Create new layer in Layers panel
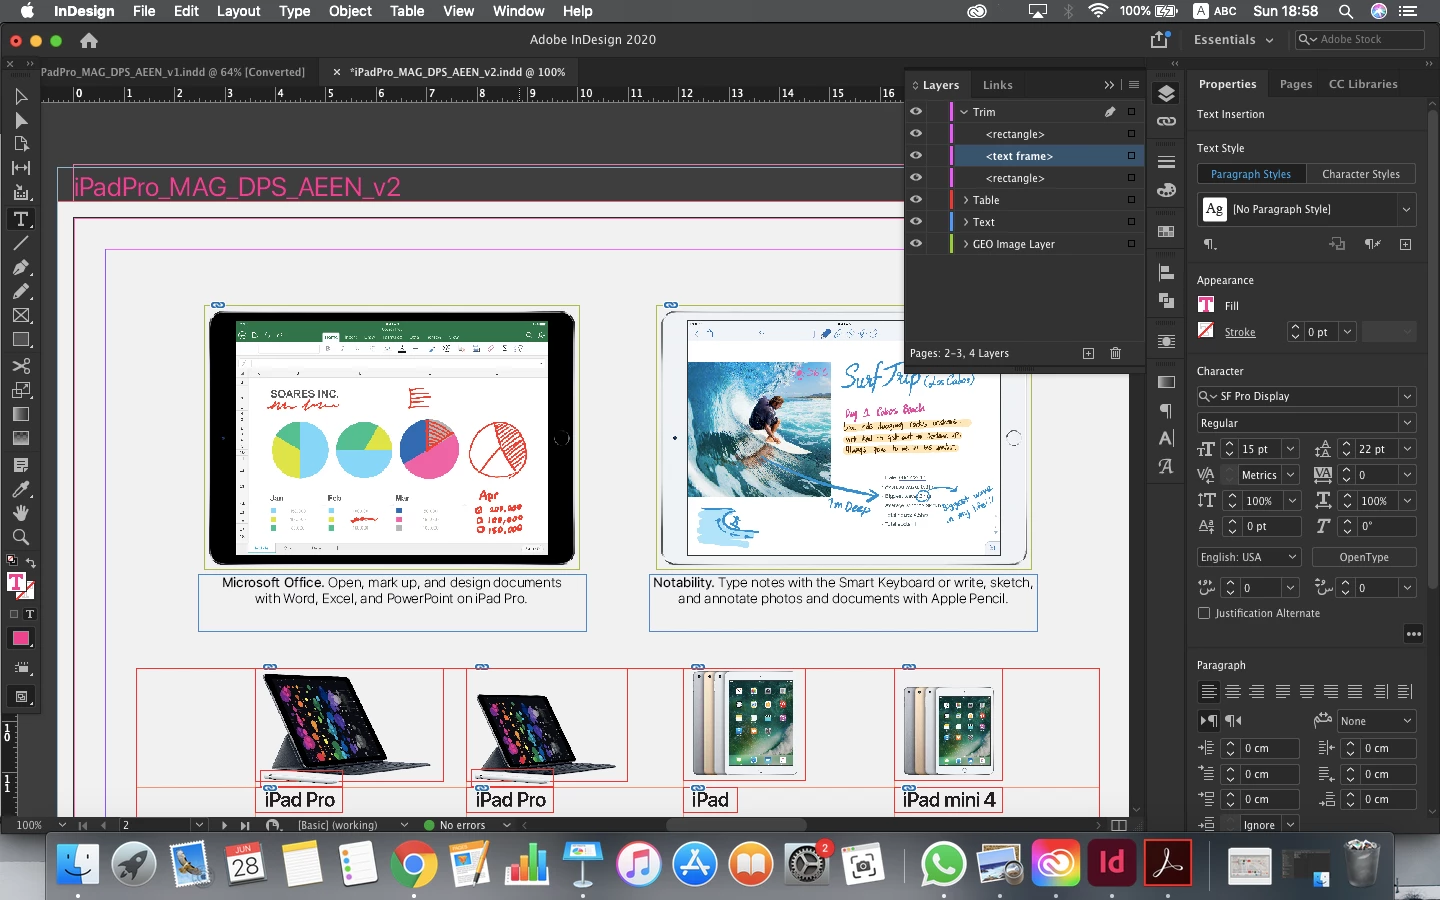 (x=1088, y=353)
